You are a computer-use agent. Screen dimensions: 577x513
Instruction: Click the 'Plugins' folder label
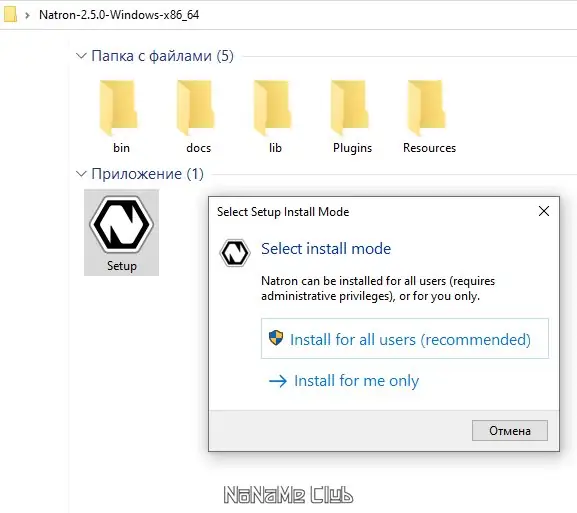[353, 148]
